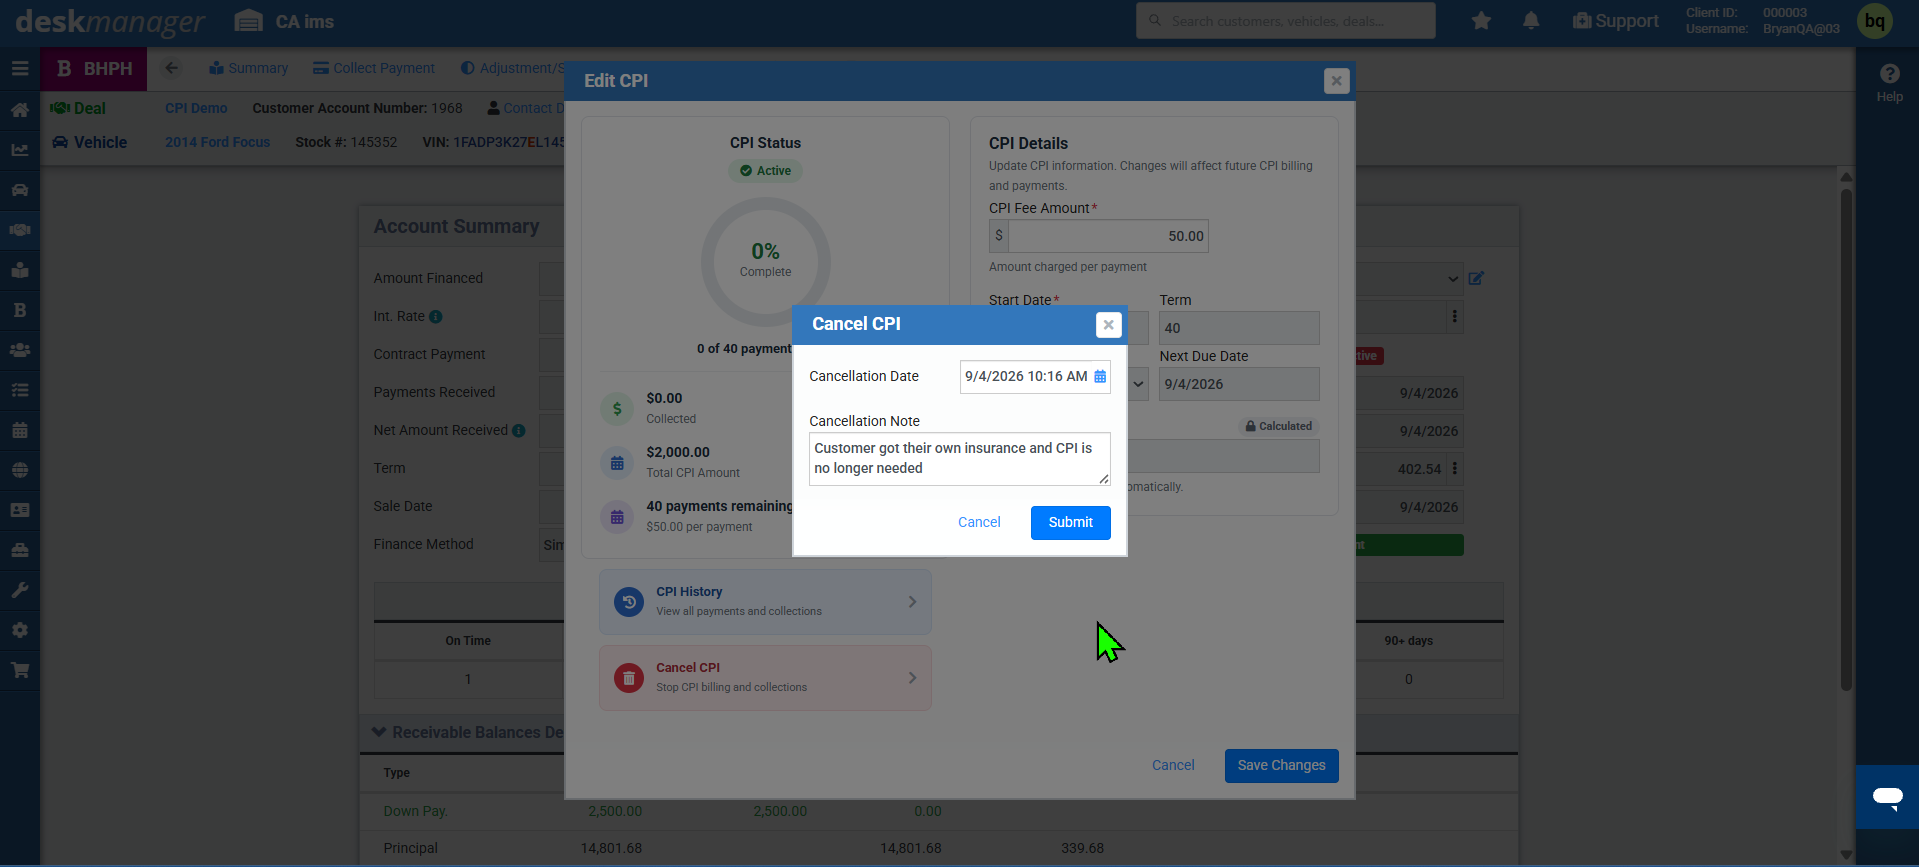Close the Cancel CPI dialog

[x=1108, y=325]
